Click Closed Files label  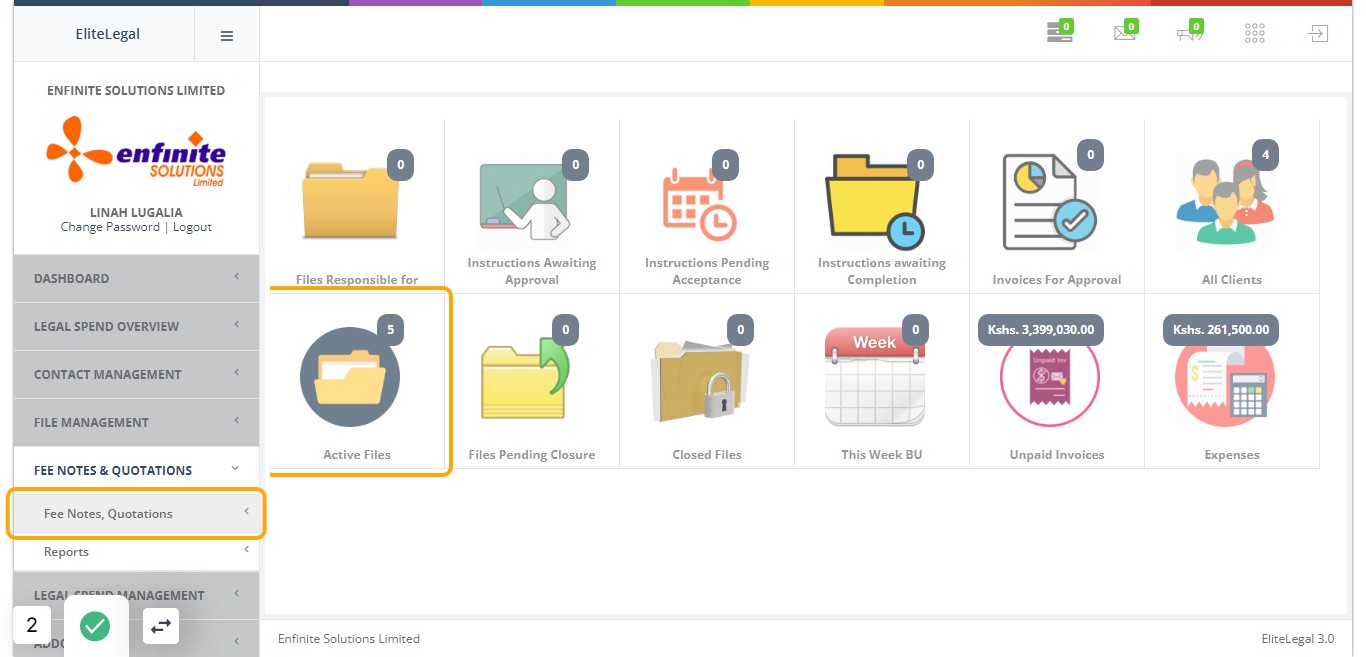click(707, 455)
